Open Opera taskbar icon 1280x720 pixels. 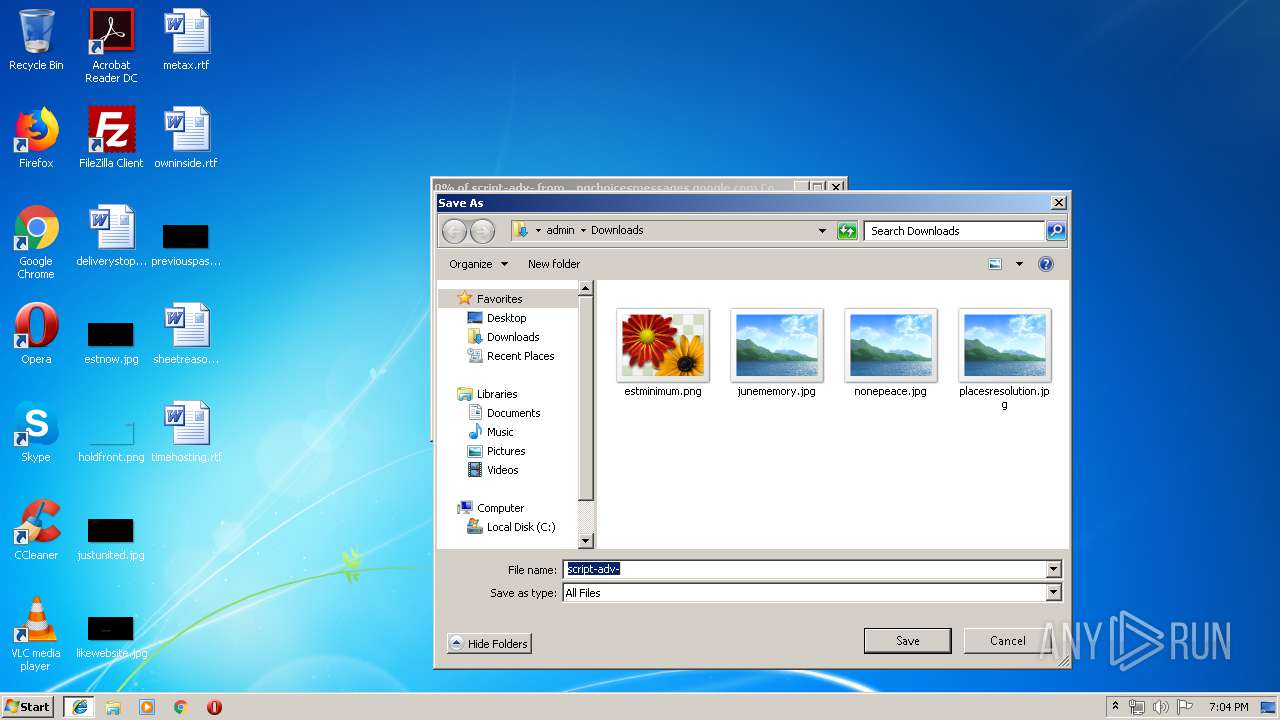(x=214, y=707)
